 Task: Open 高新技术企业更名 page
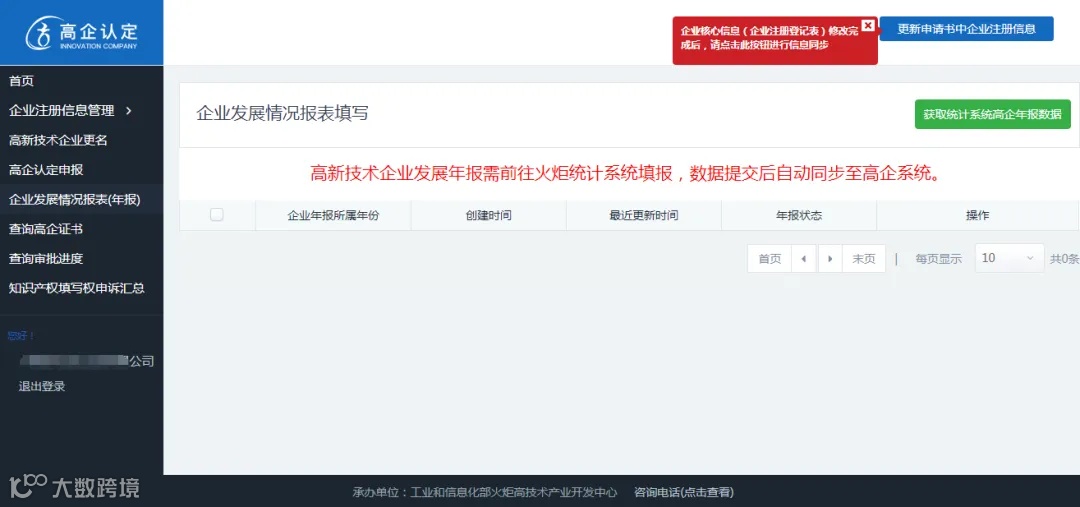[x=59, y=141]
